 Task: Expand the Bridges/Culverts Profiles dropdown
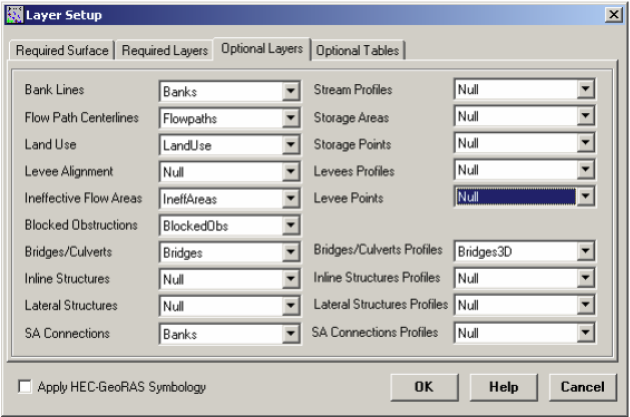tap(585, 252)
